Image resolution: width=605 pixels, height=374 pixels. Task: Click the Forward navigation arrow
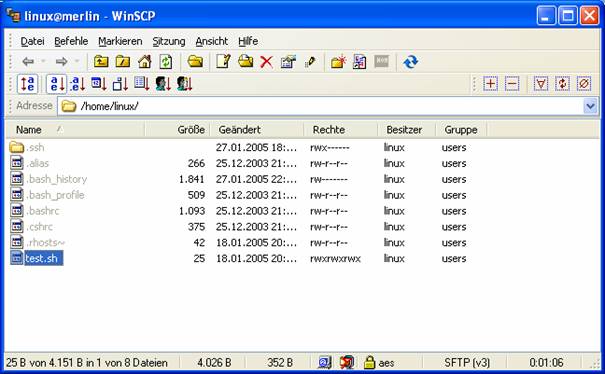pos(62,62)
